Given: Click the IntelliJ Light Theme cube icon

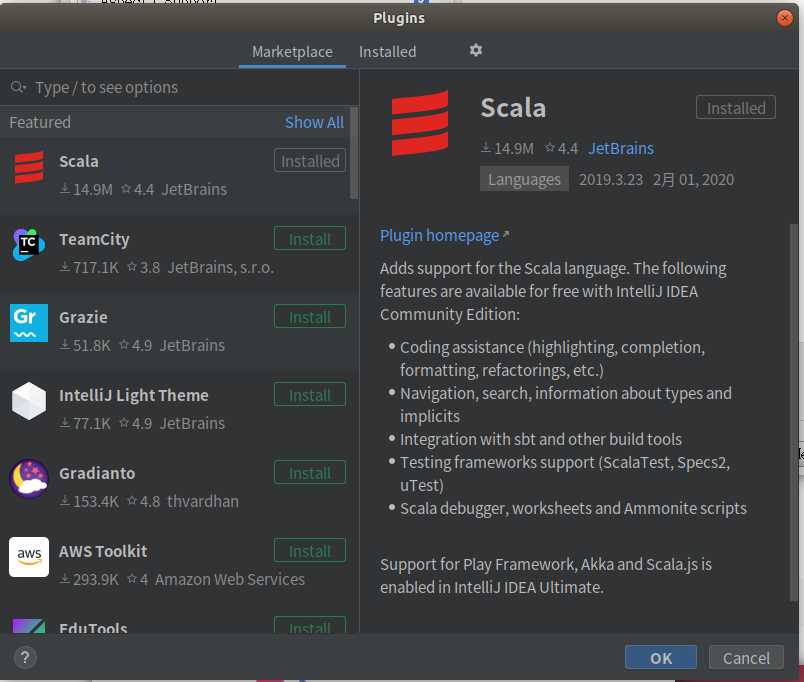Looking at the screenshot, I should point(29,401).
